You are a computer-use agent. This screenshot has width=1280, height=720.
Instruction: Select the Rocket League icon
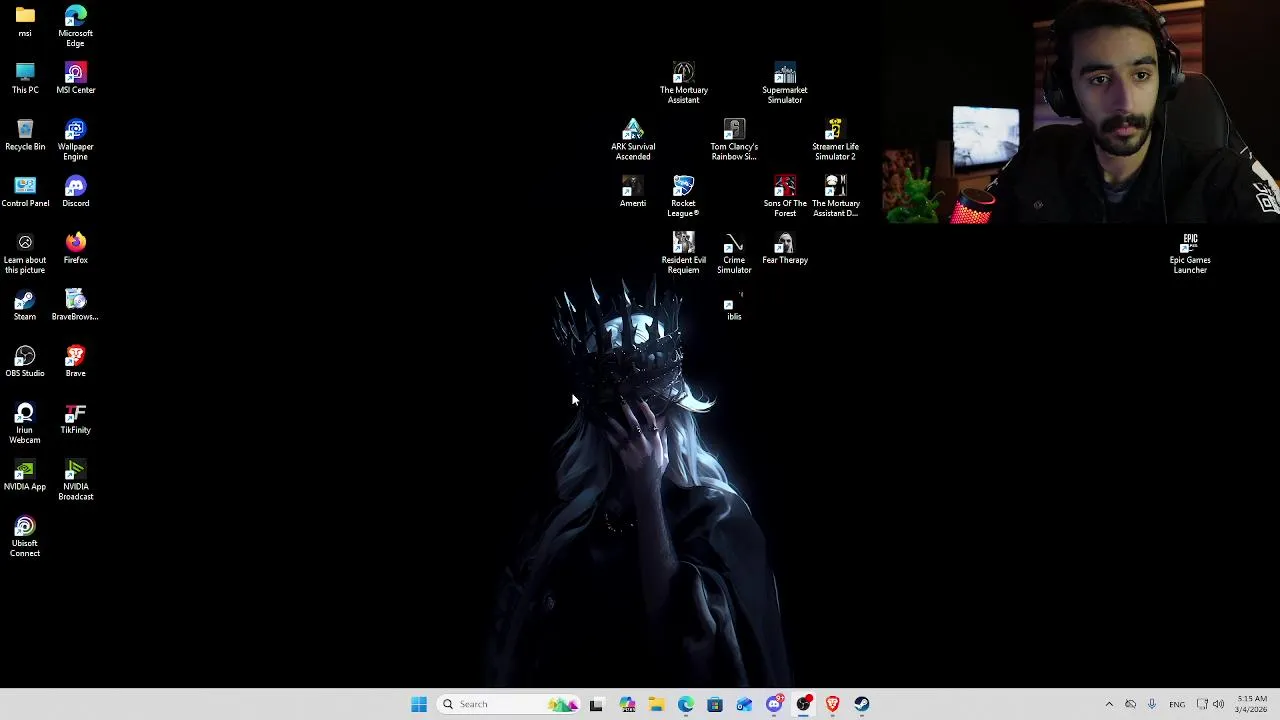point(683,197)
